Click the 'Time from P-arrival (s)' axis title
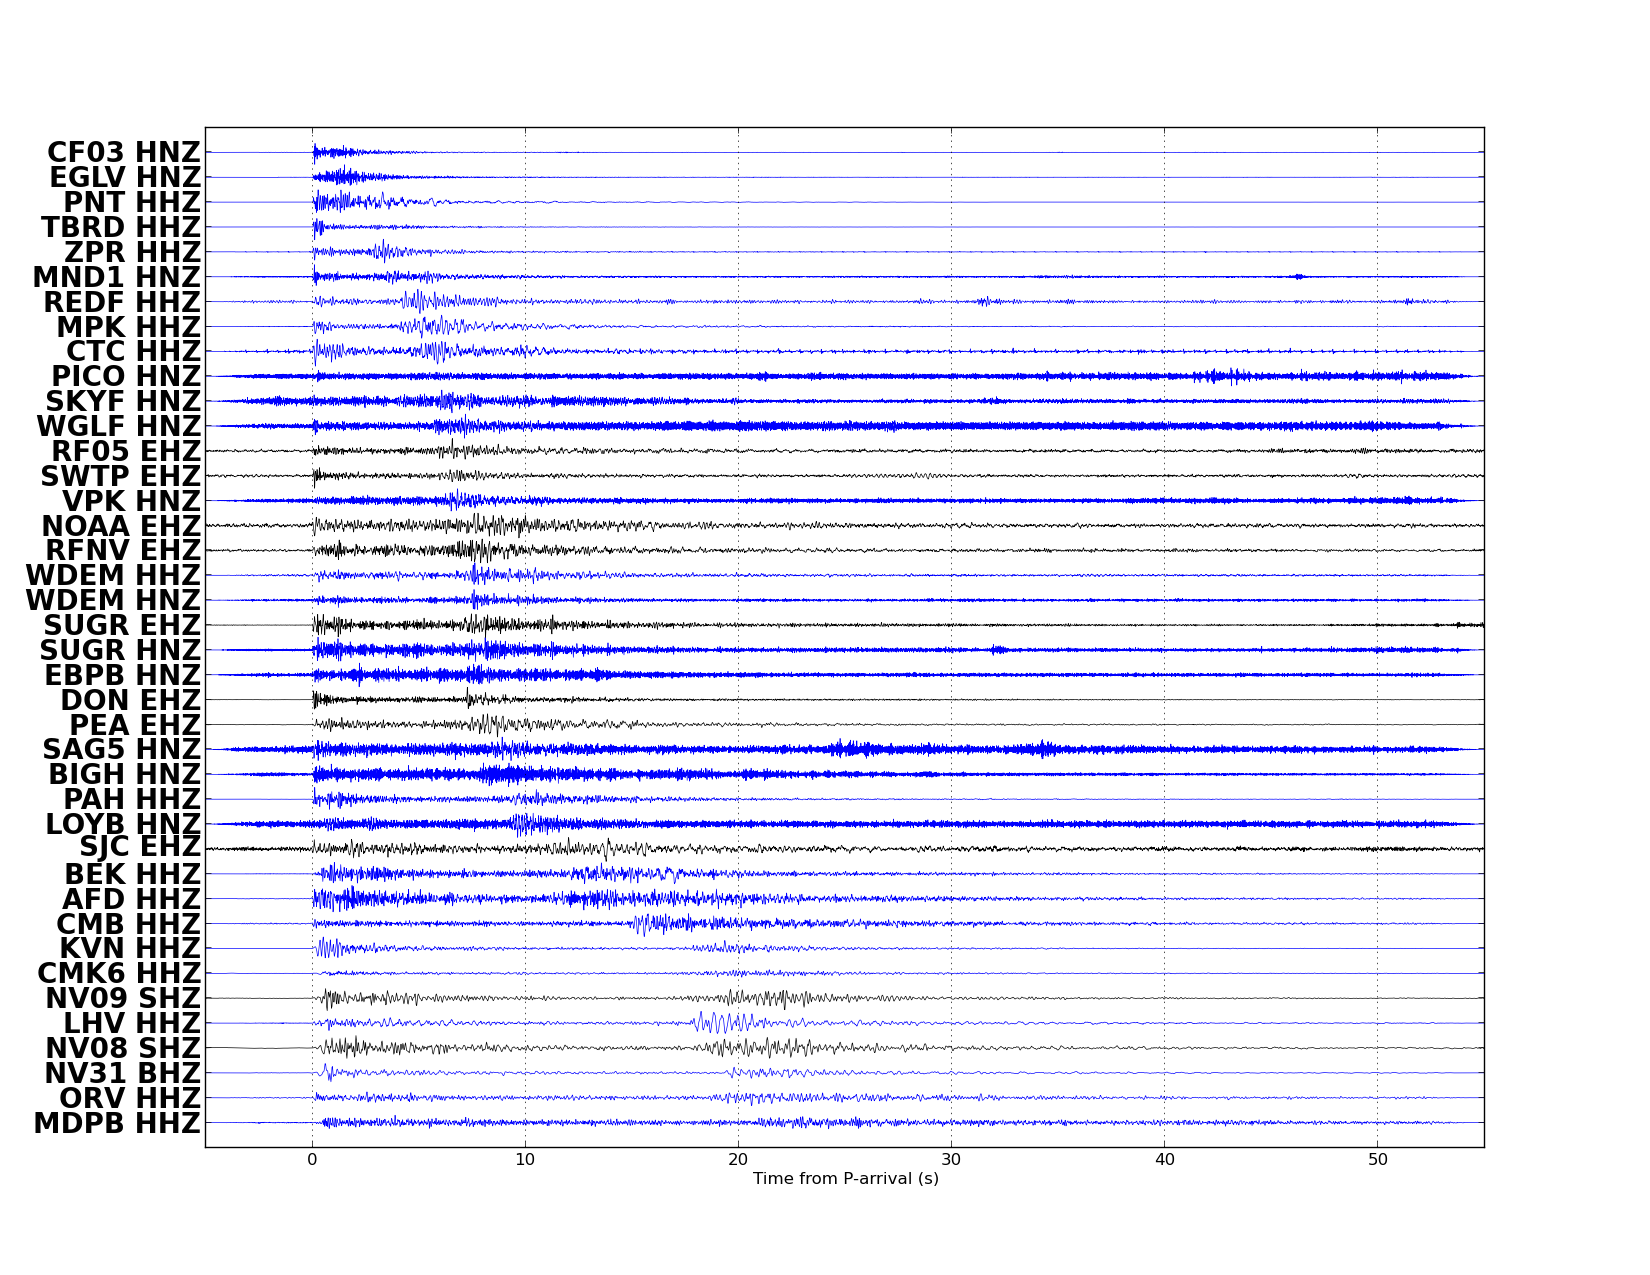This screenshot has width=1650, height=1275. pos(845,1179)
